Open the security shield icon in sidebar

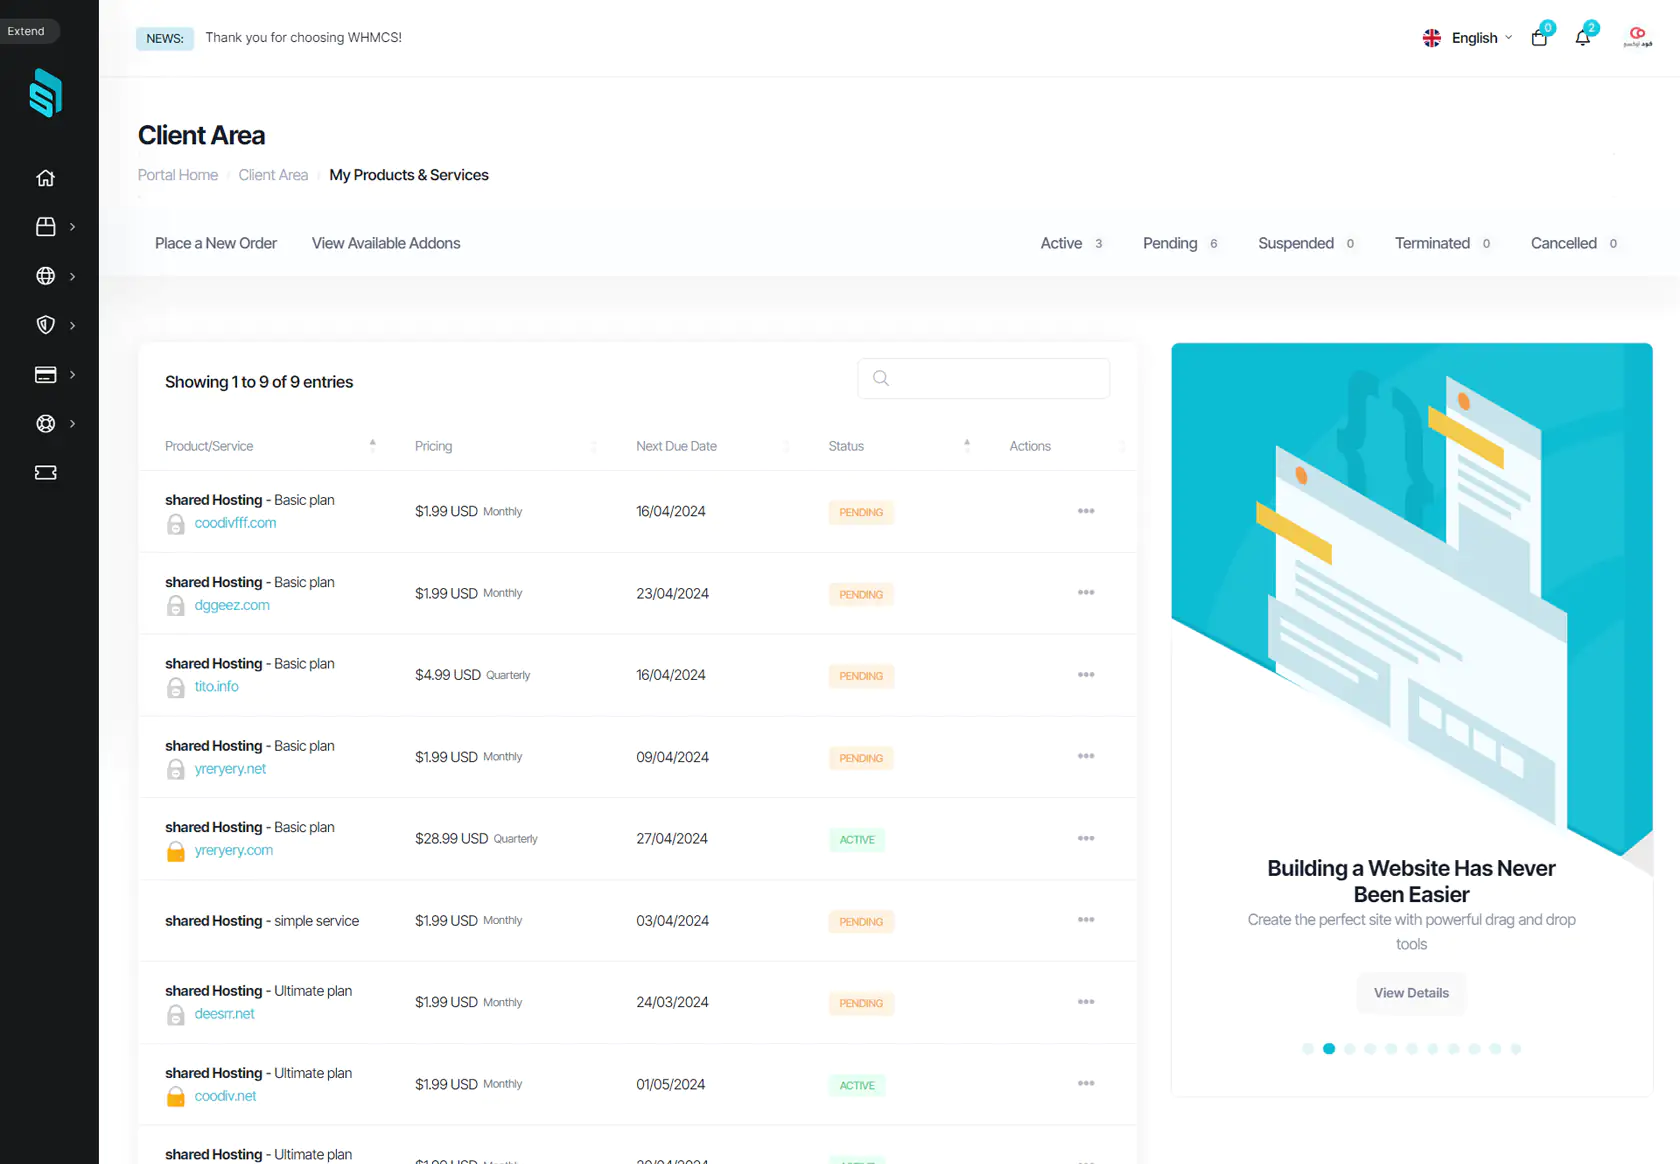pos(45,325)
